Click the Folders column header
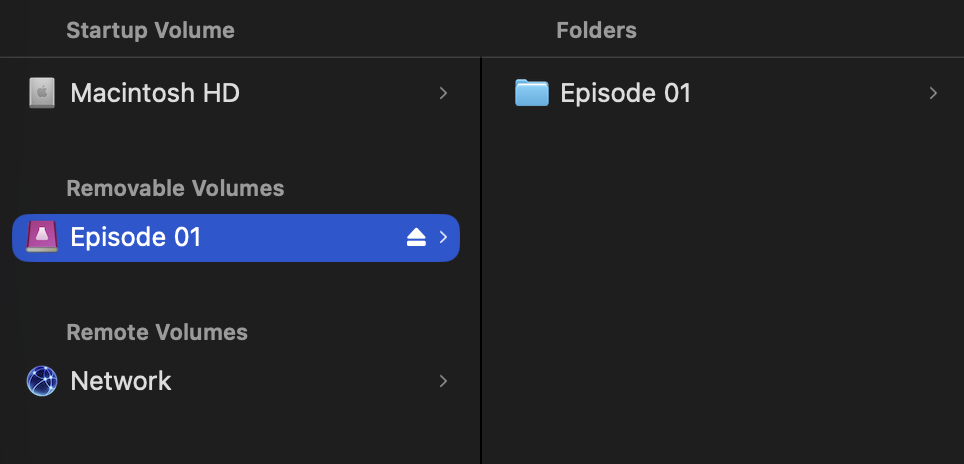Viewport: 964px width, 464px height. pyautogui.click(x=596, y=30)
